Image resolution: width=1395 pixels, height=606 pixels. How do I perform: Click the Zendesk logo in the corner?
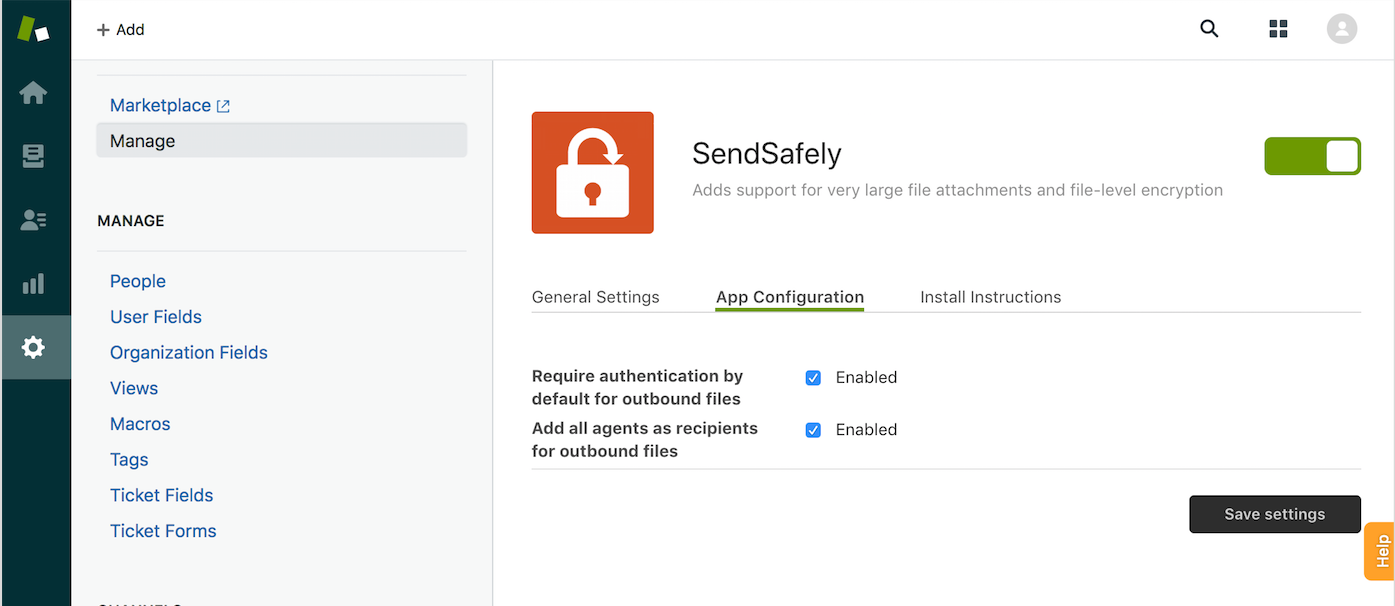[x=34, y=29]
